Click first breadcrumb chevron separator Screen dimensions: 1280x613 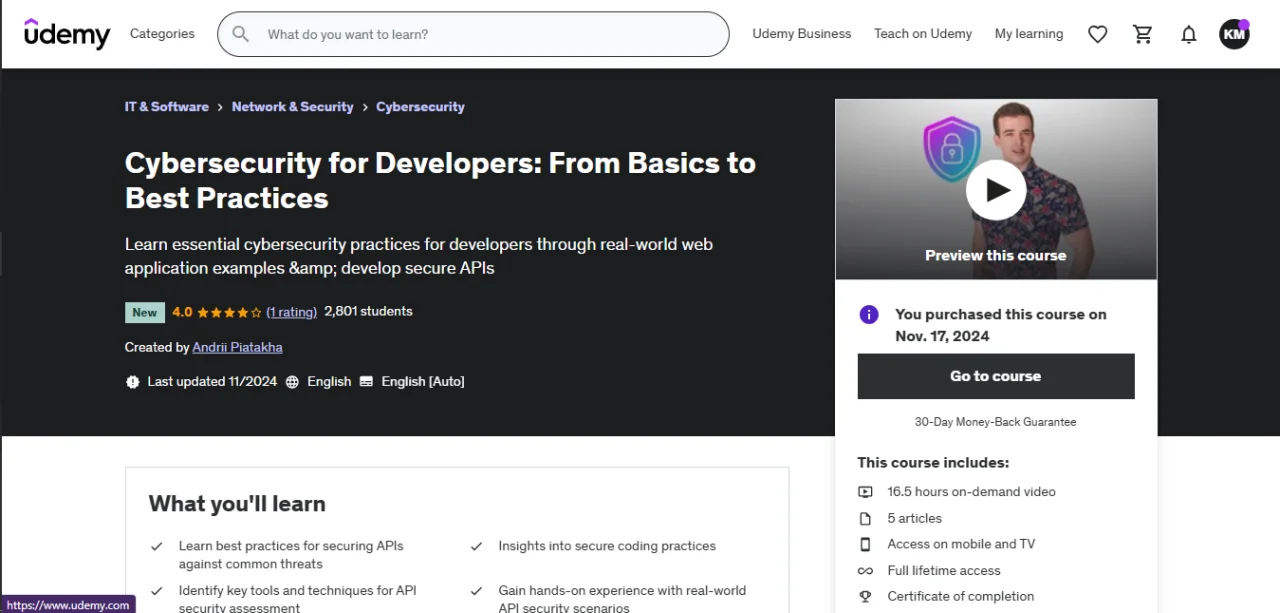(x=220, y=107)
